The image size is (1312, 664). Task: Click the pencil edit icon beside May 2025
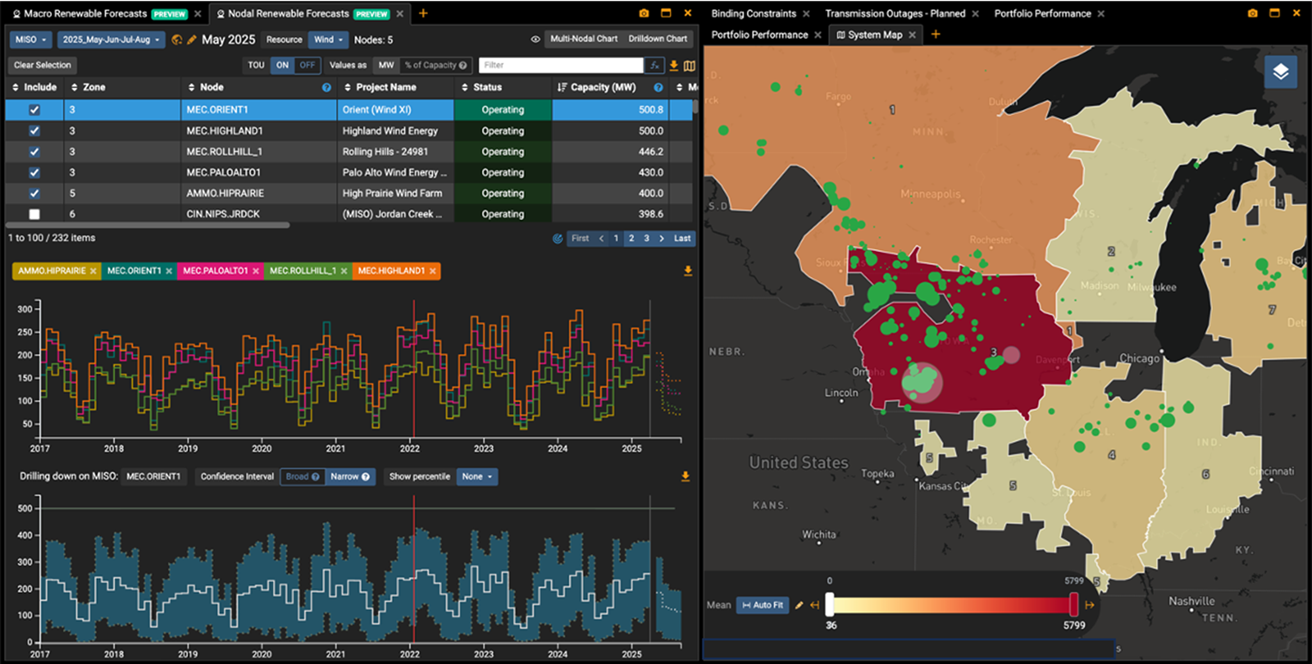point(191,40)
